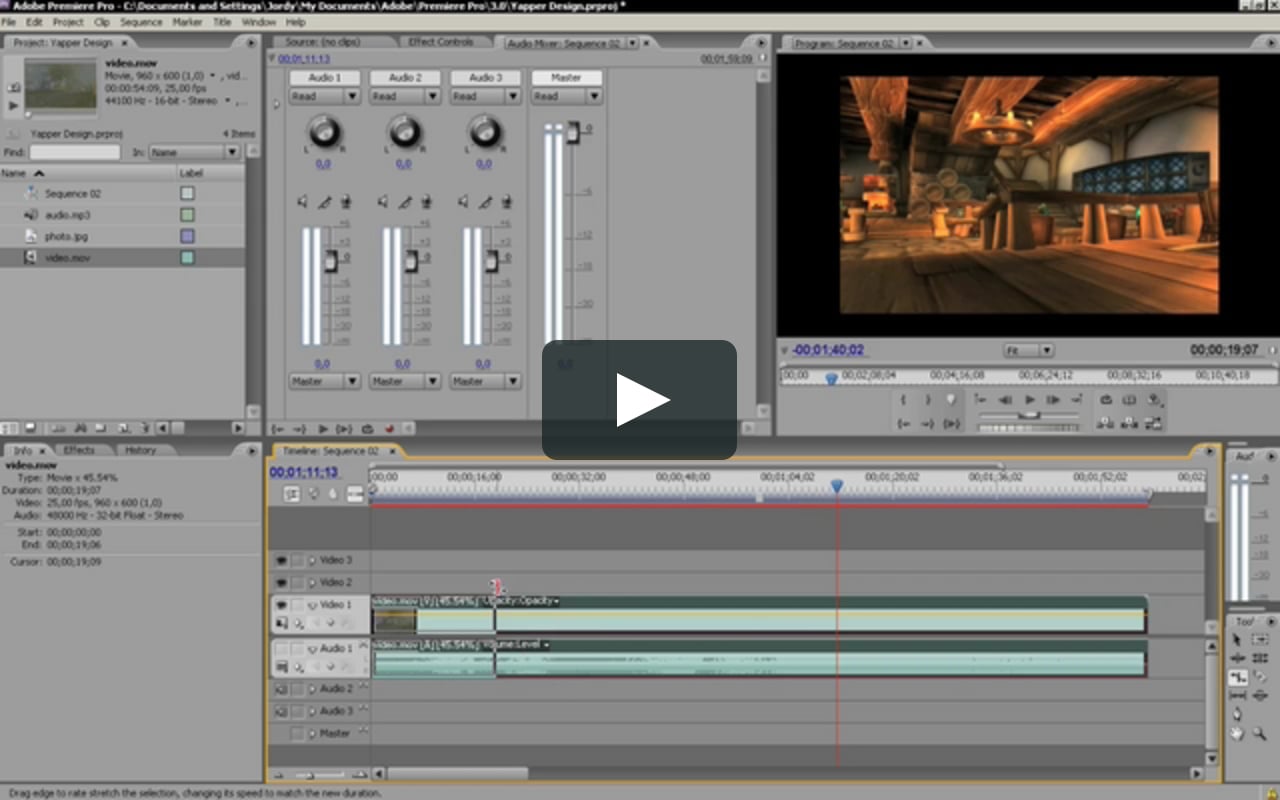Toggle Audio 3 track speaker output
Image resolution: width=1280 pixels, height=800 pixels.
click(281, 711)
